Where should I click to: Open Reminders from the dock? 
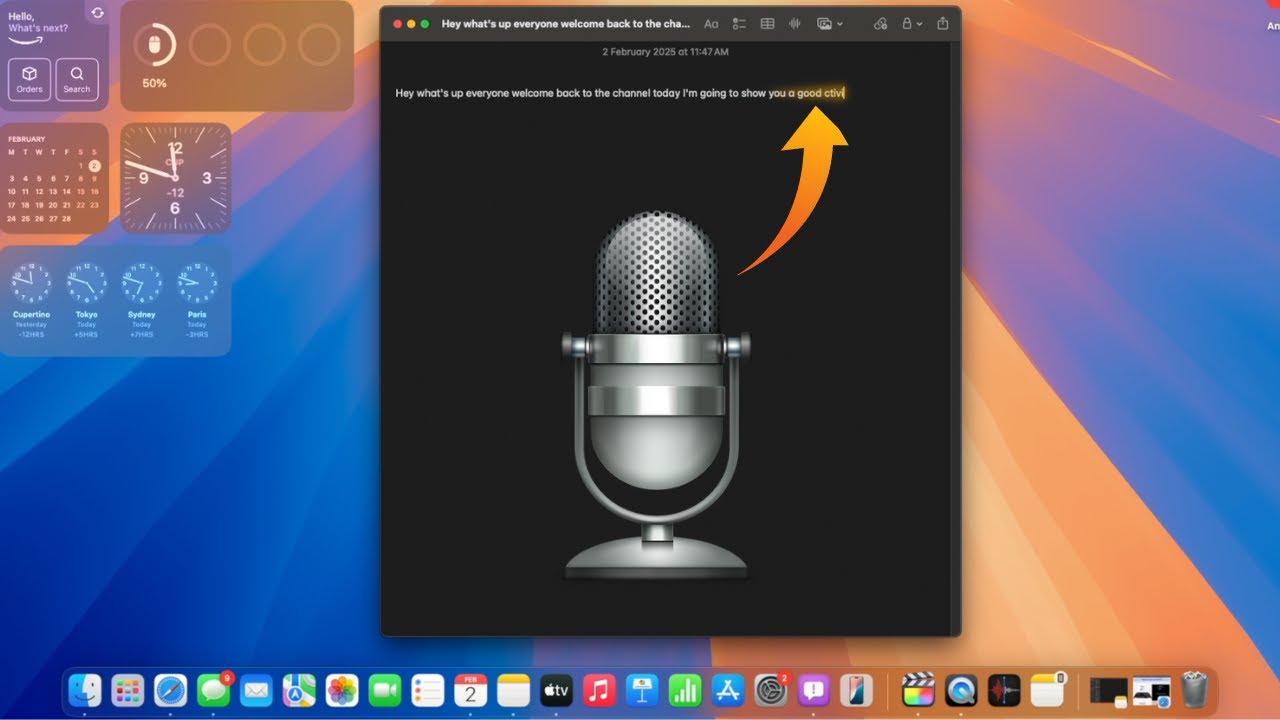[x=428, y=690]
